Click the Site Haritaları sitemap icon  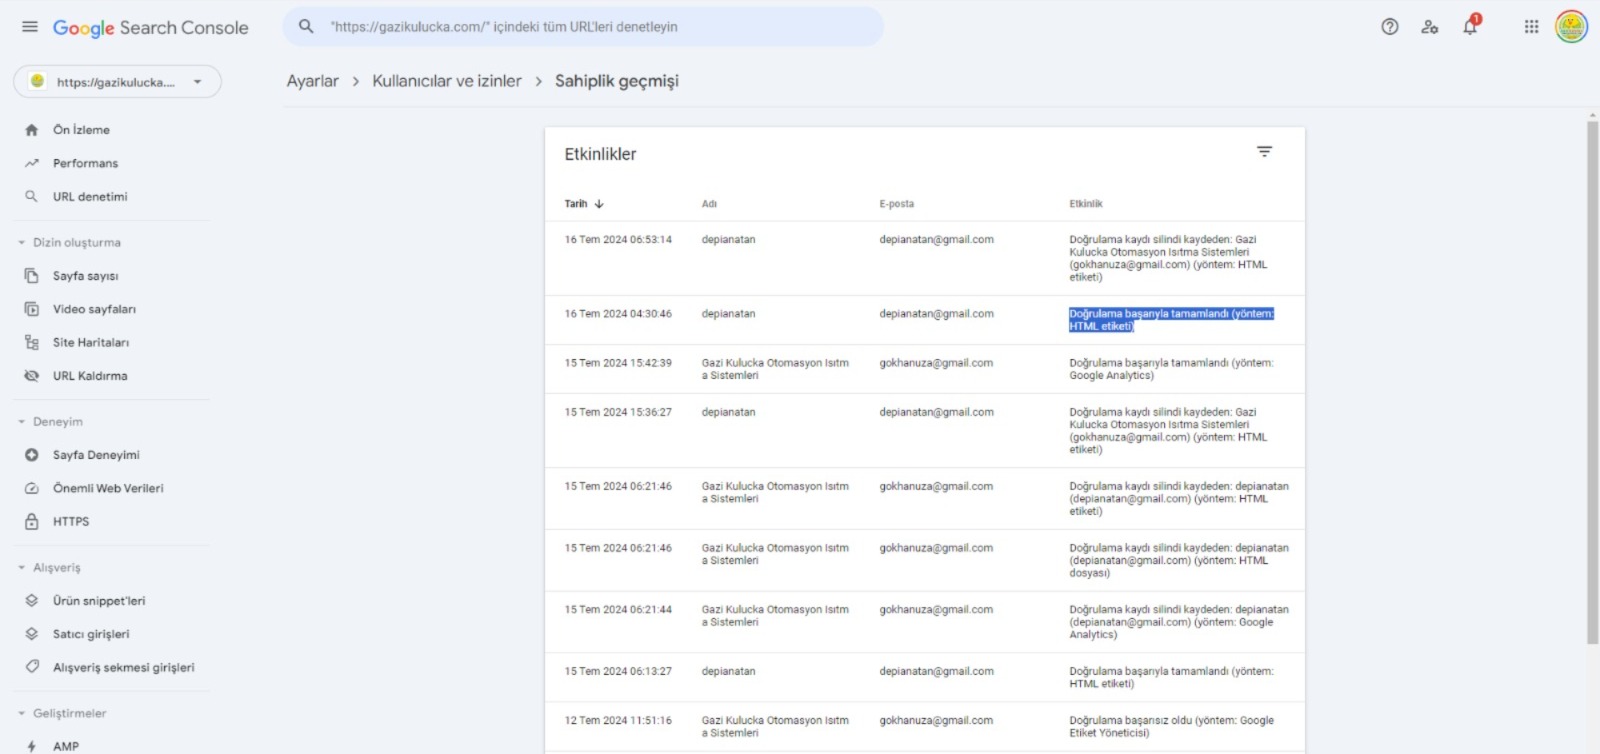click(32, 342)
